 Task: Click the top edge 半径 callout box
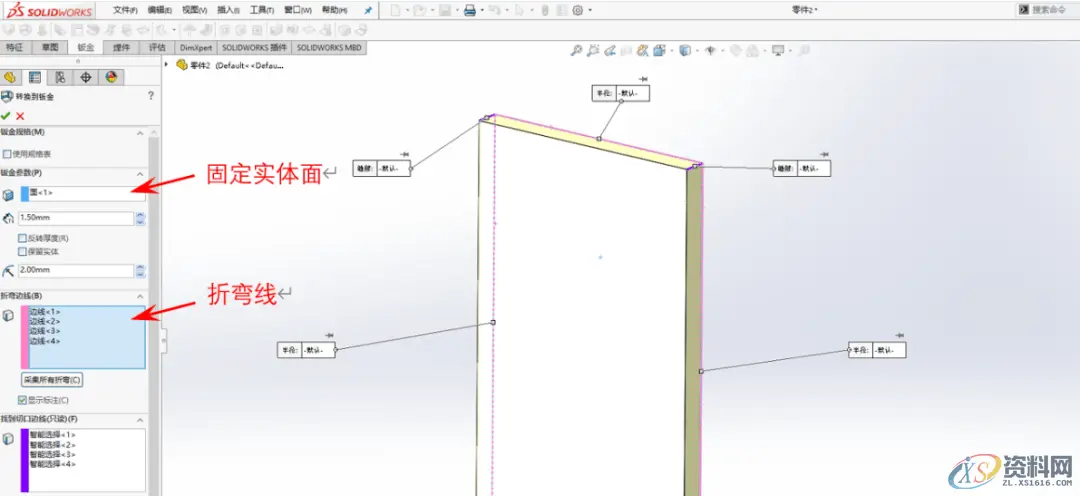(621, 93)
